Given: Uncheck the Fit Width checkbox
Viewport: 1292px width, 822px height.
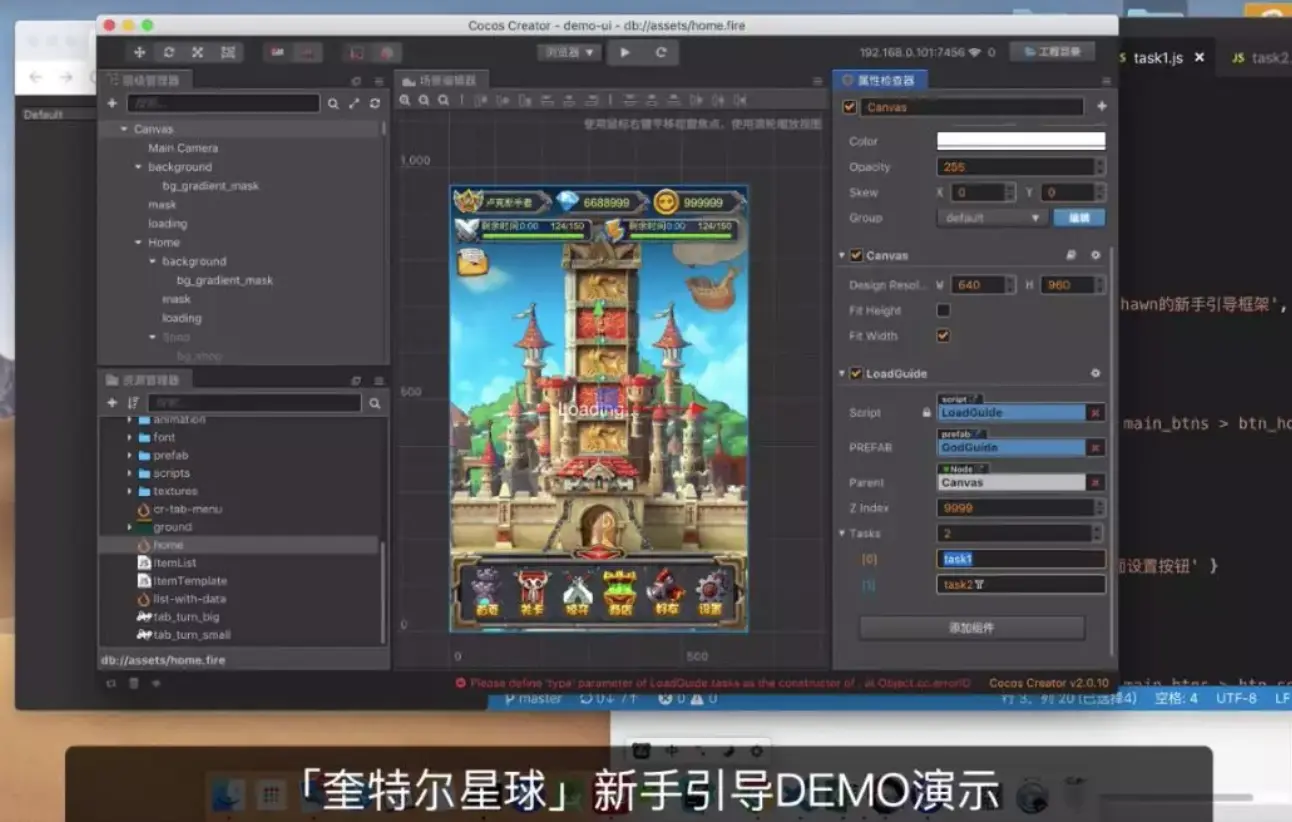Looking at the screenshot, I should 943,336.
